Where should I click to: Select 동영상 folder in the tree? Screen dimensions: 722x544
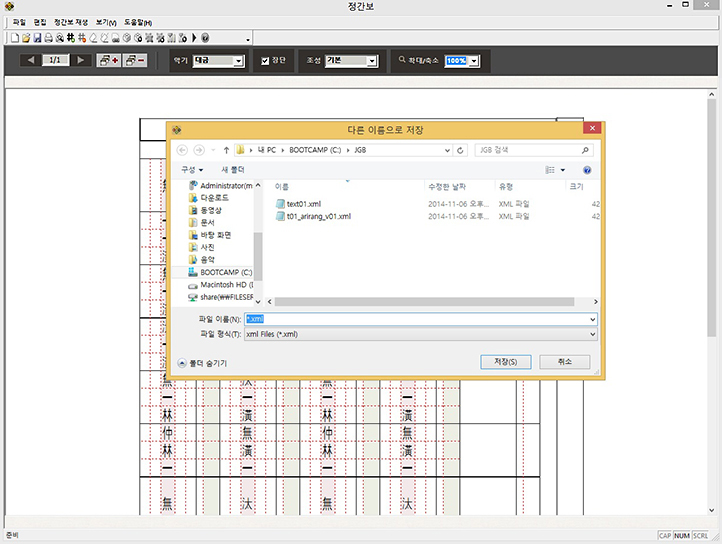[205, 211]
